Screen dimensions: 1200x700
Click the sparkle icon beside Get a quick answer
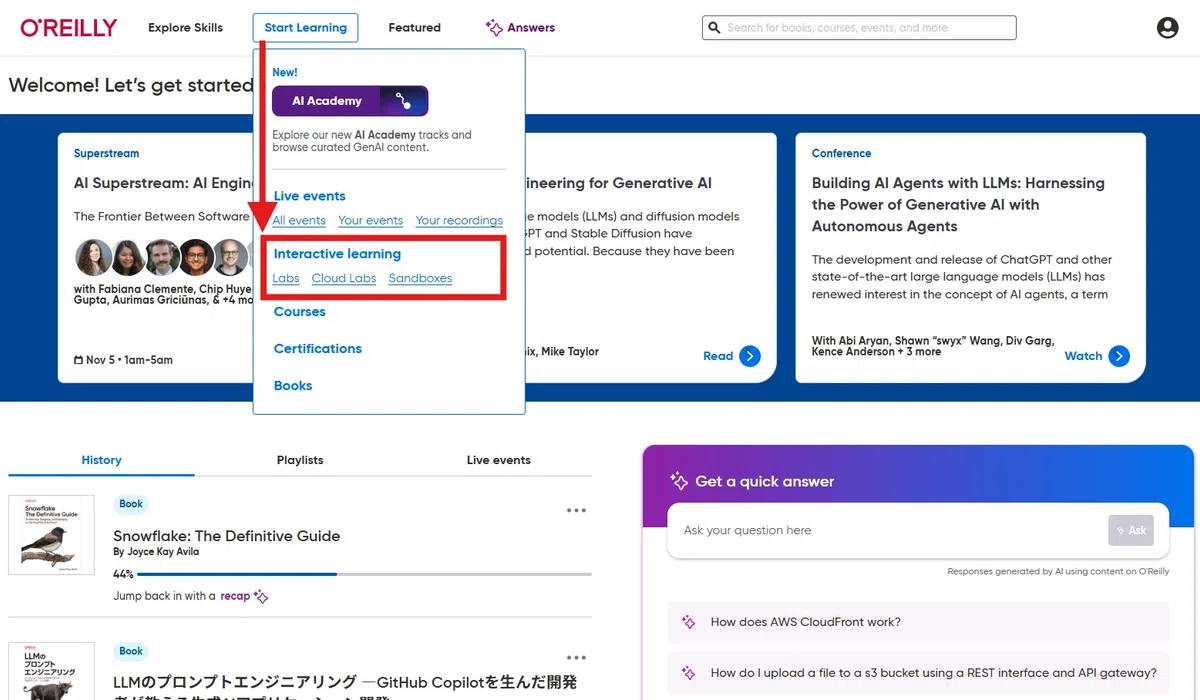679,481
